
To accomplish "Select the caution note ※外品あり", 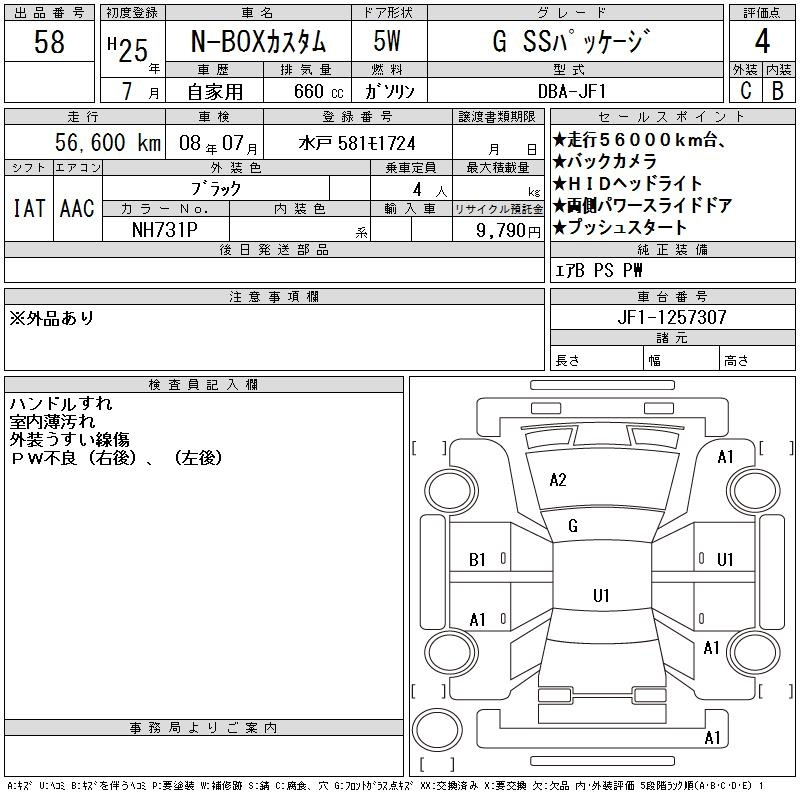I will click(x=52, y=318).
